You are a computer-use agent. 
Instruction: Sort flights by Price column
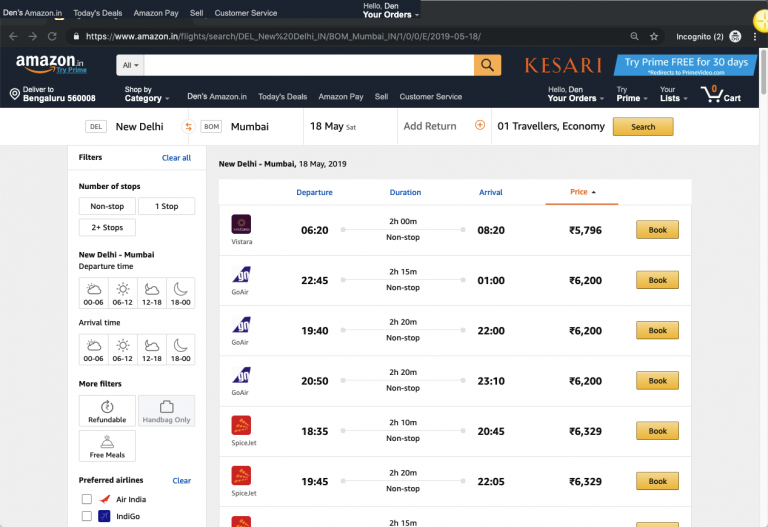582,192
